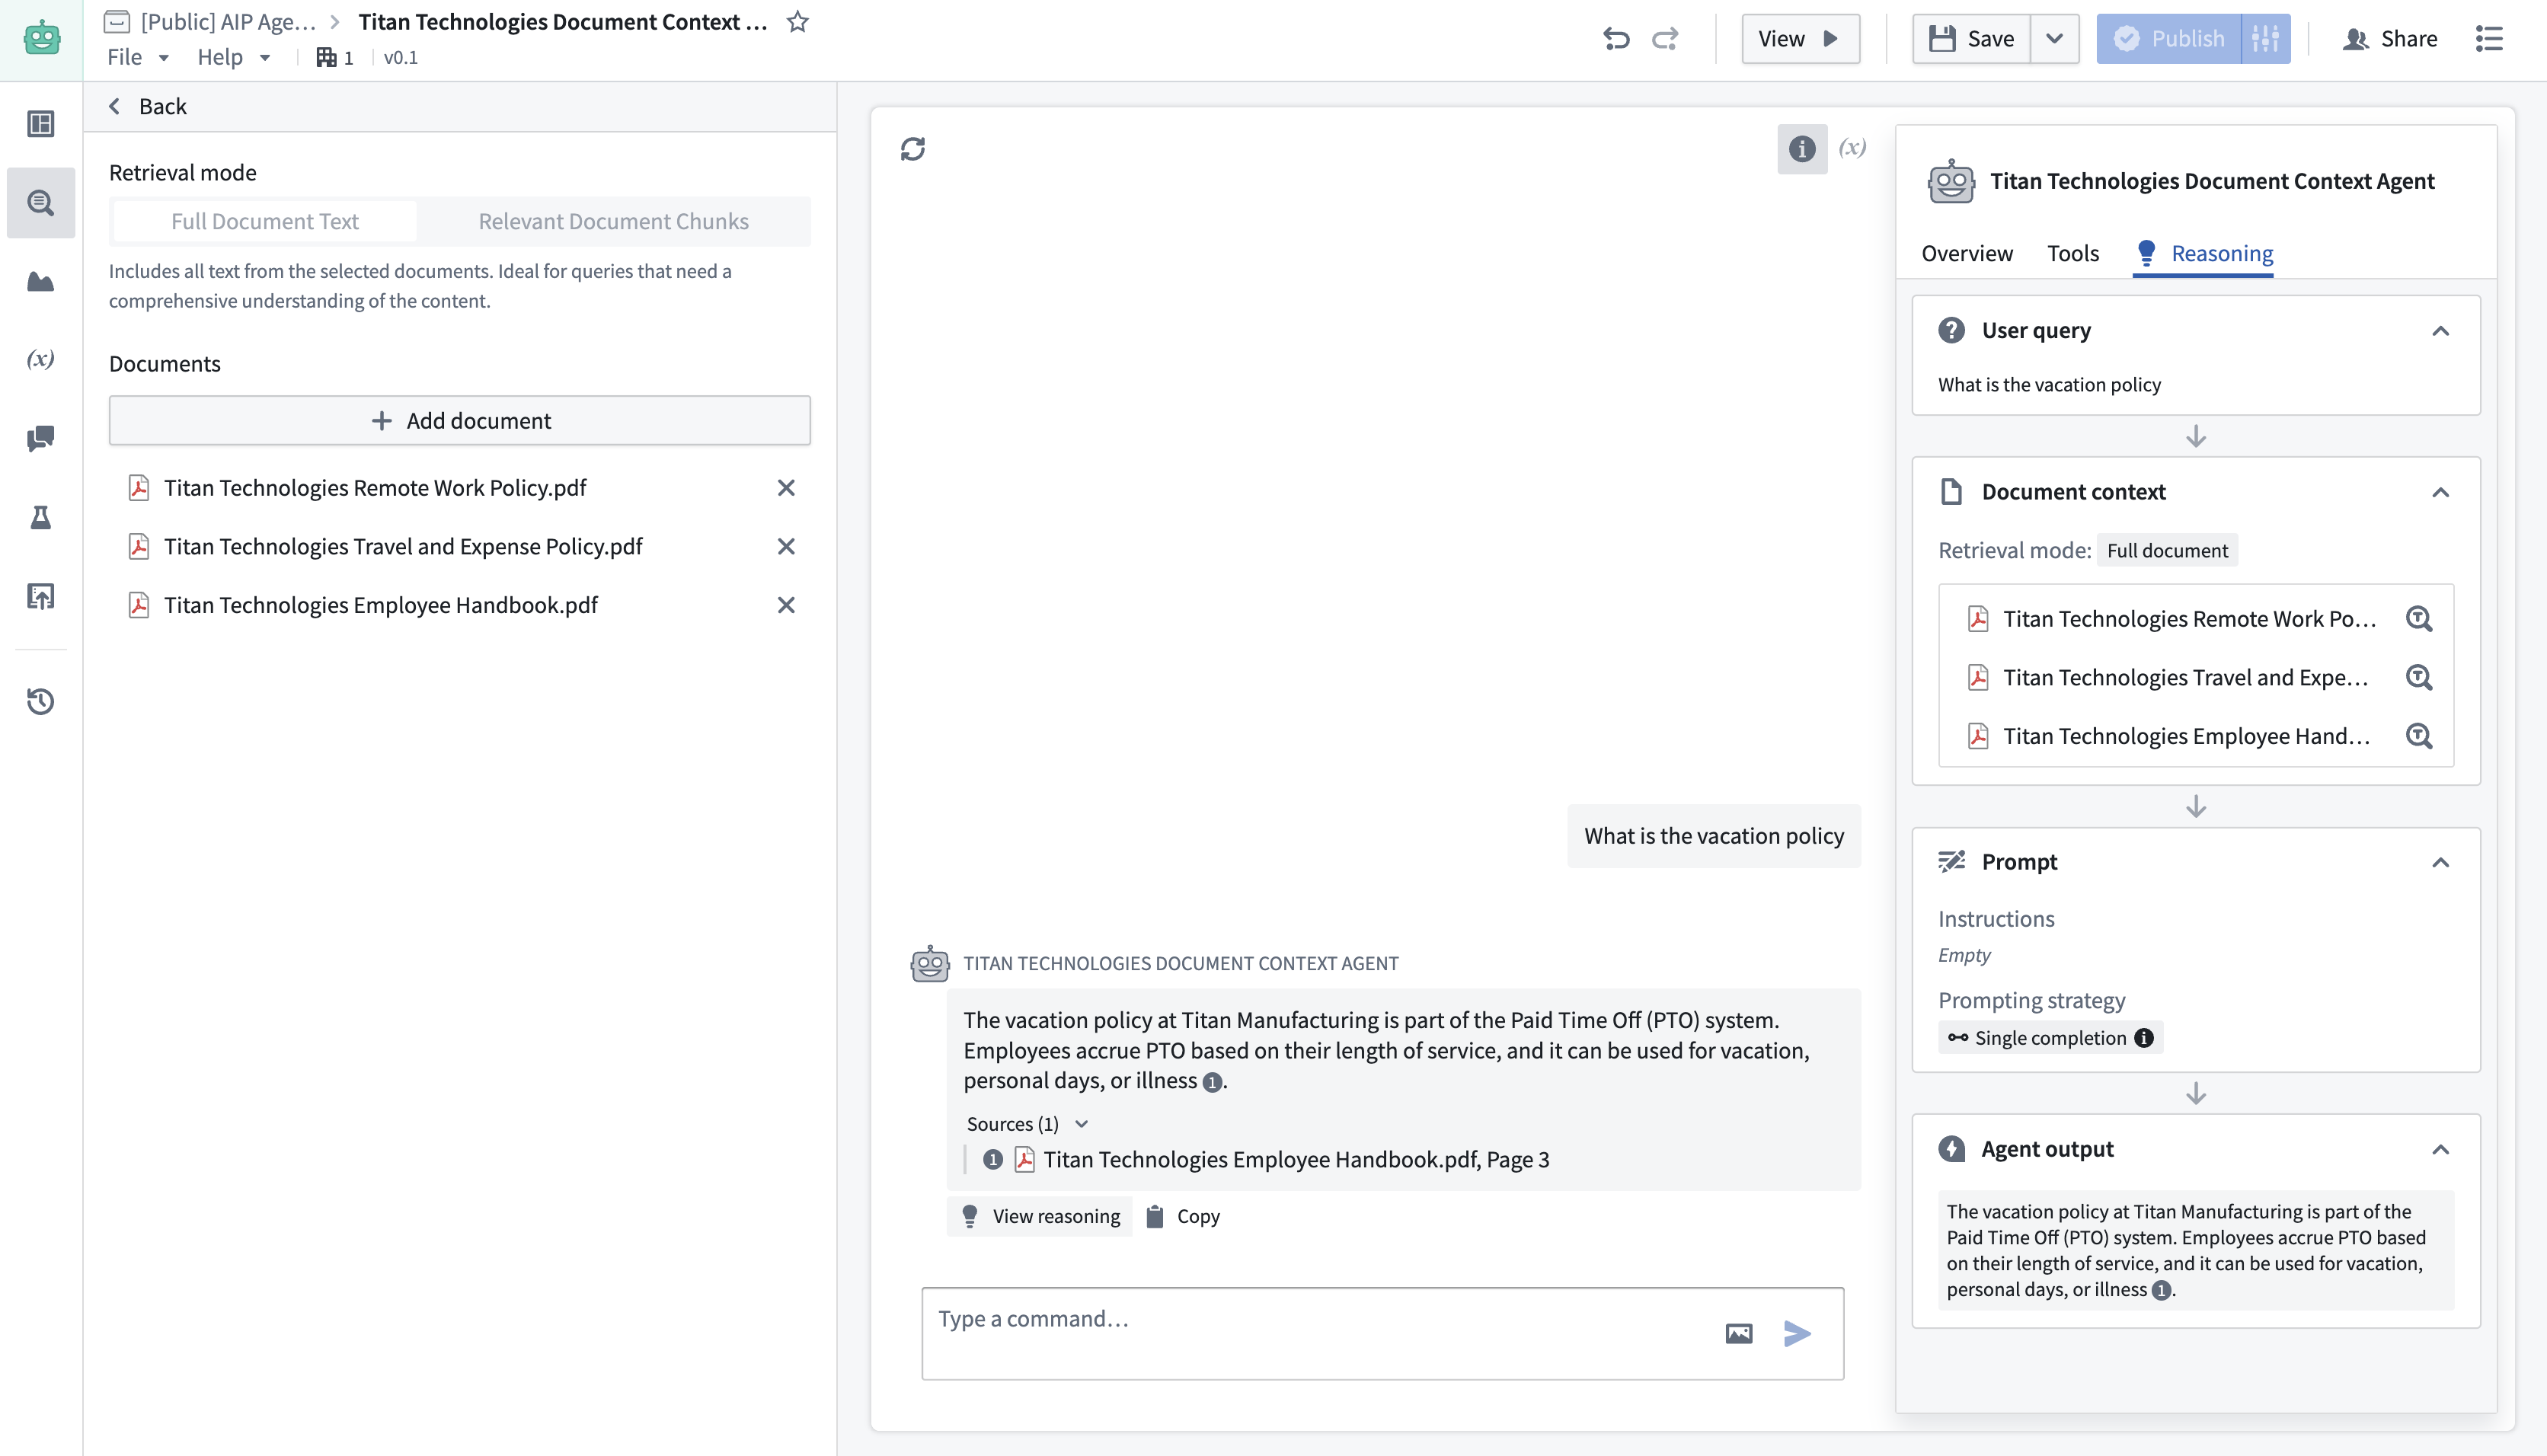Toggle the conversation info indicator
Viewport: 2547px width, 1456px height.
(1801, 148)
